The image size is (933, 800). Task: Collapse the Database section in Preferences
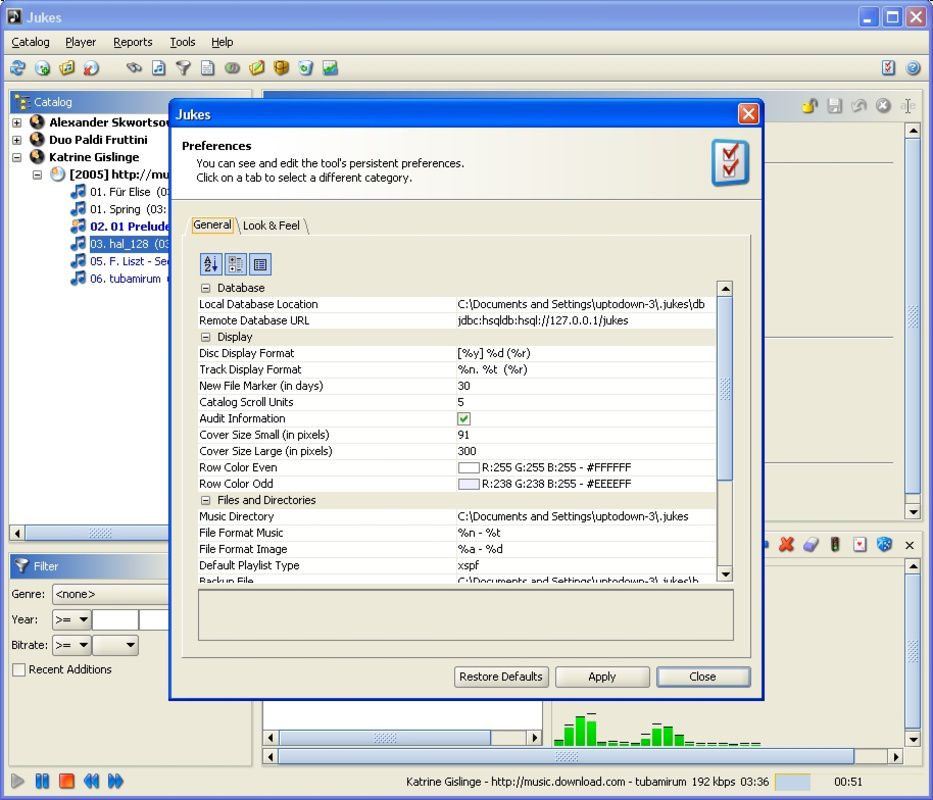(x=205, y=288)
